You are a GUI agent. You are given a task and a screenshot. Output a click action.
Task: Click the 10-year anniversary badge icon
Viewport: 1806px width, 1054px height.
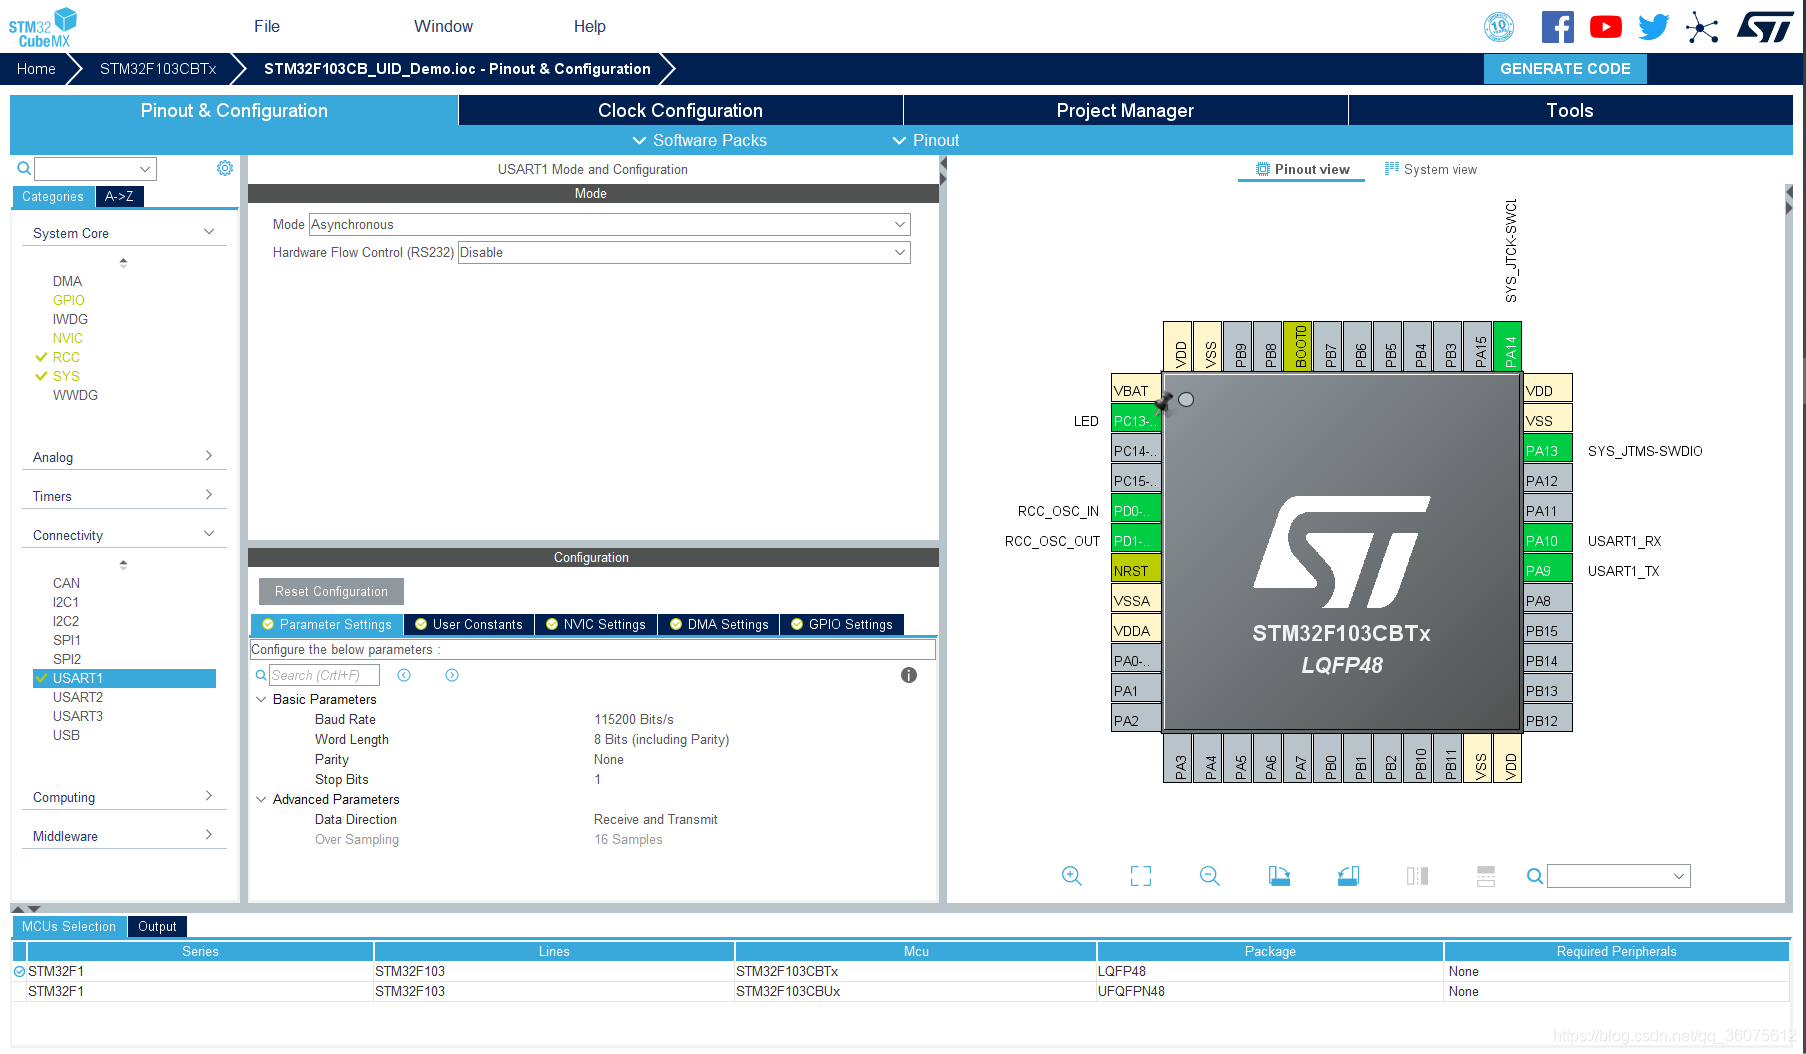pos(1499,27)
